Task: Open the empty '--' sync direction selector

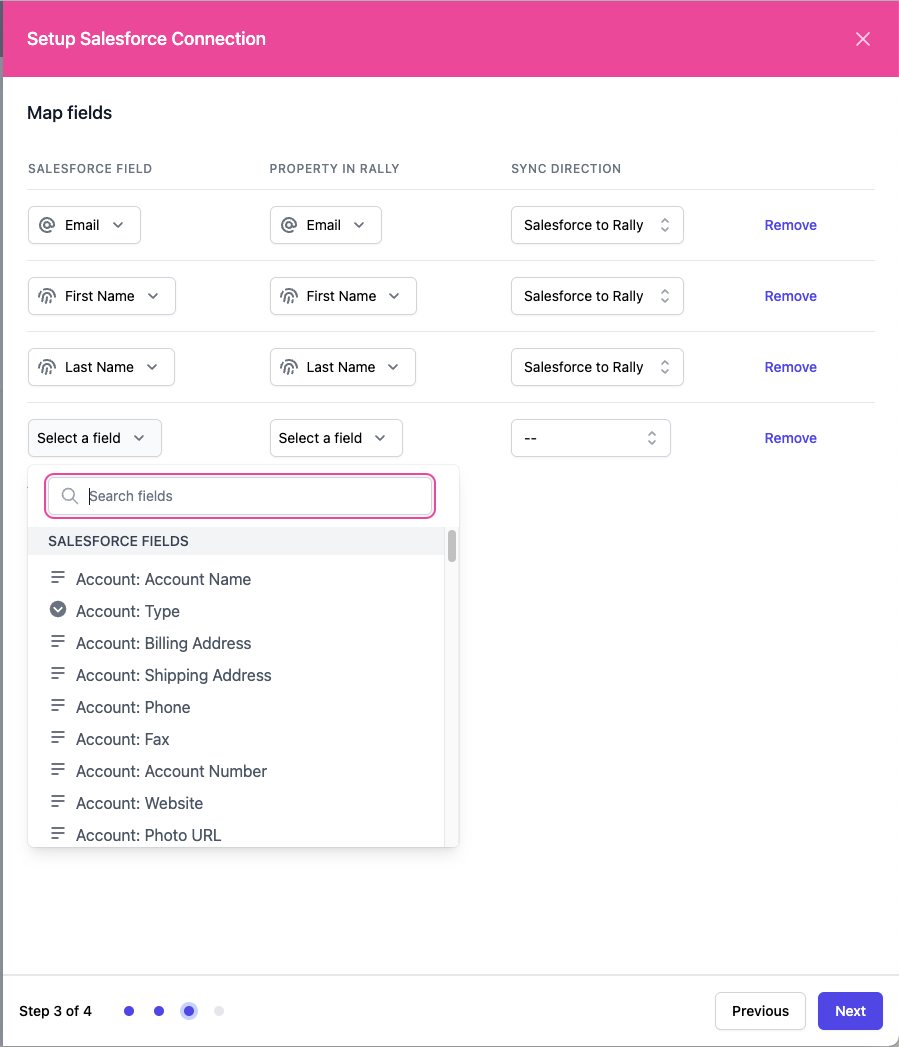Action: pyautogui.click(x=590, y=438)
